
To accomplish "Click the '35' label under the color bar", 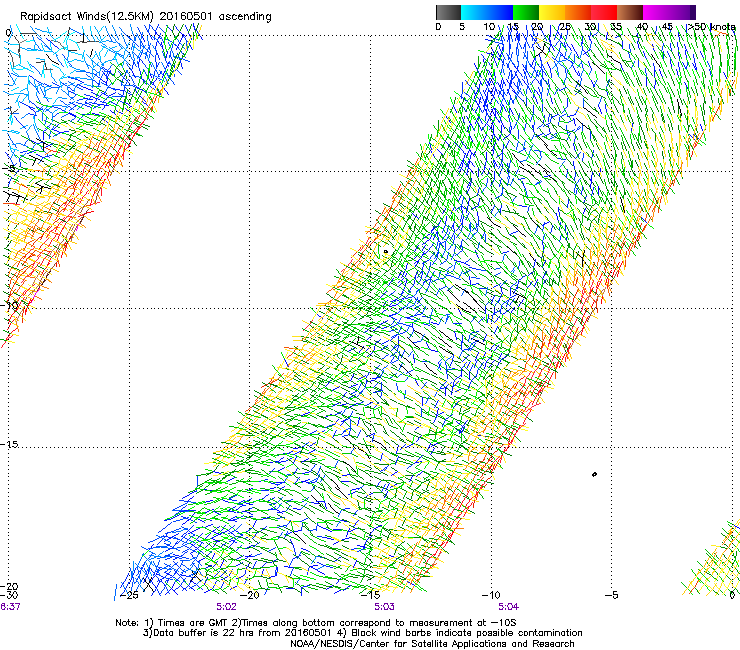I will pos(616,27).
